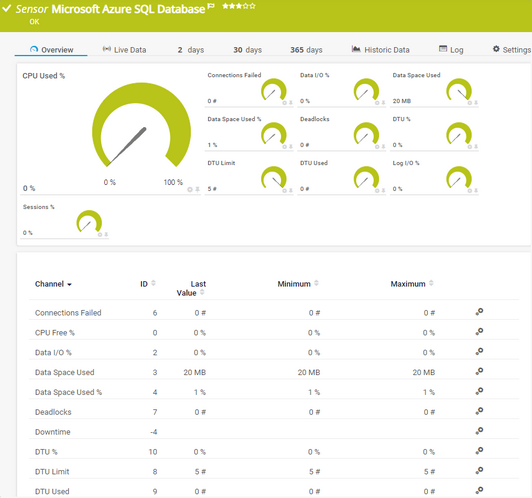Click Data Space Used % Minimum 1 %
This screenshot has height=498, width=532.
[314, 392]
